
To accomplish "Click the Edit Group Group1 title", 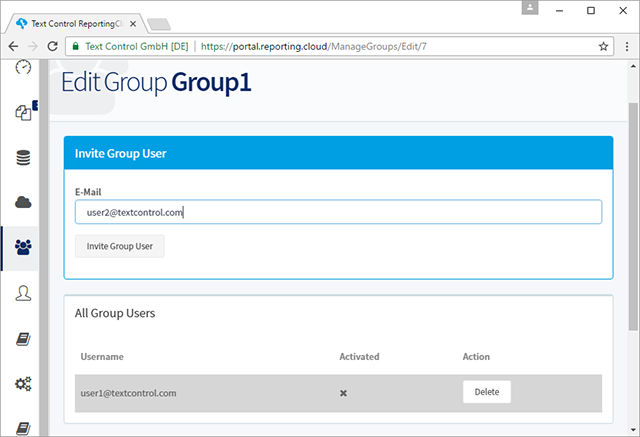I will [156, 83].
